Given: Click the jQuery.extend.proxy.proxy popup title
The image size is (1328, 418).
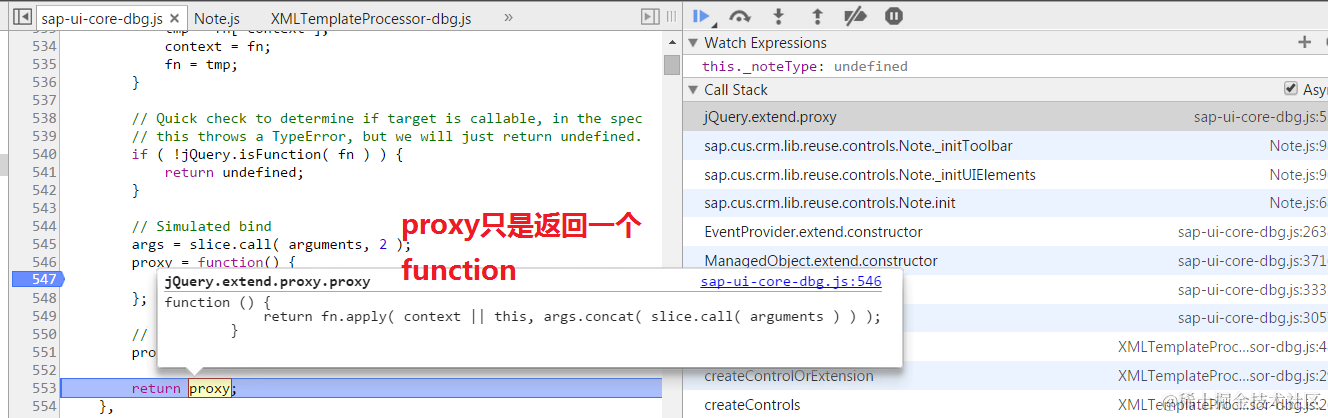Looking at the screenshot, I should click(x=267, y=282).
